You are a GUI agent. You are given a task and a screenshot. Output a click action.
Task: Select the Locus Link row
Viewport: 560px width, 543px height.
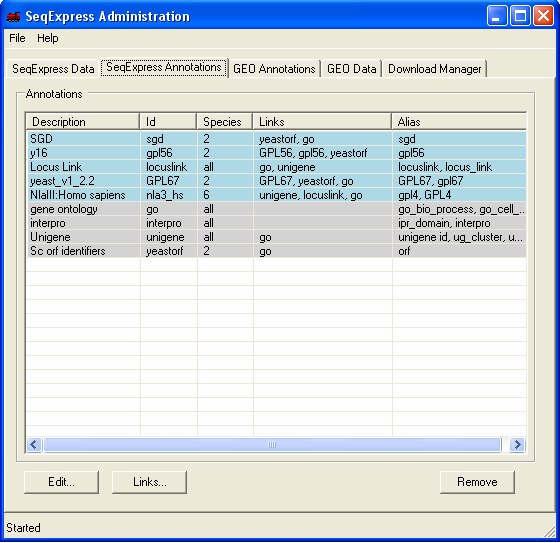click(x=276, y=167)
